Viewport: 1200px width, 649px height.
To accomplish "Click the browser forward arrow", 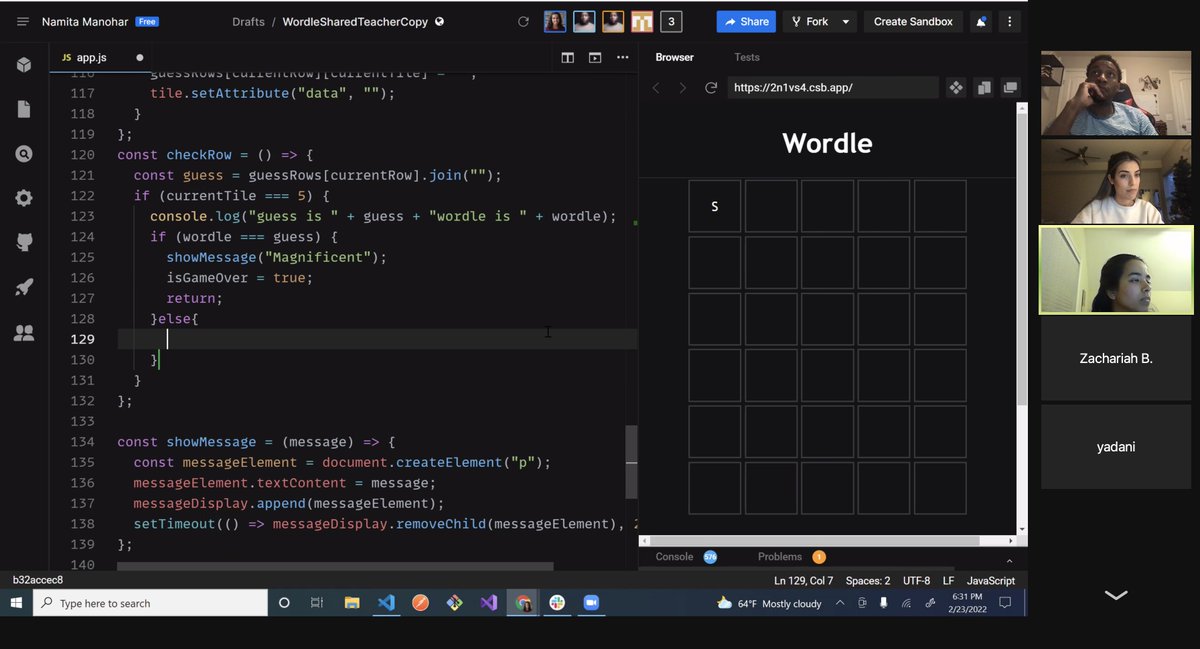I will [683, 88].
